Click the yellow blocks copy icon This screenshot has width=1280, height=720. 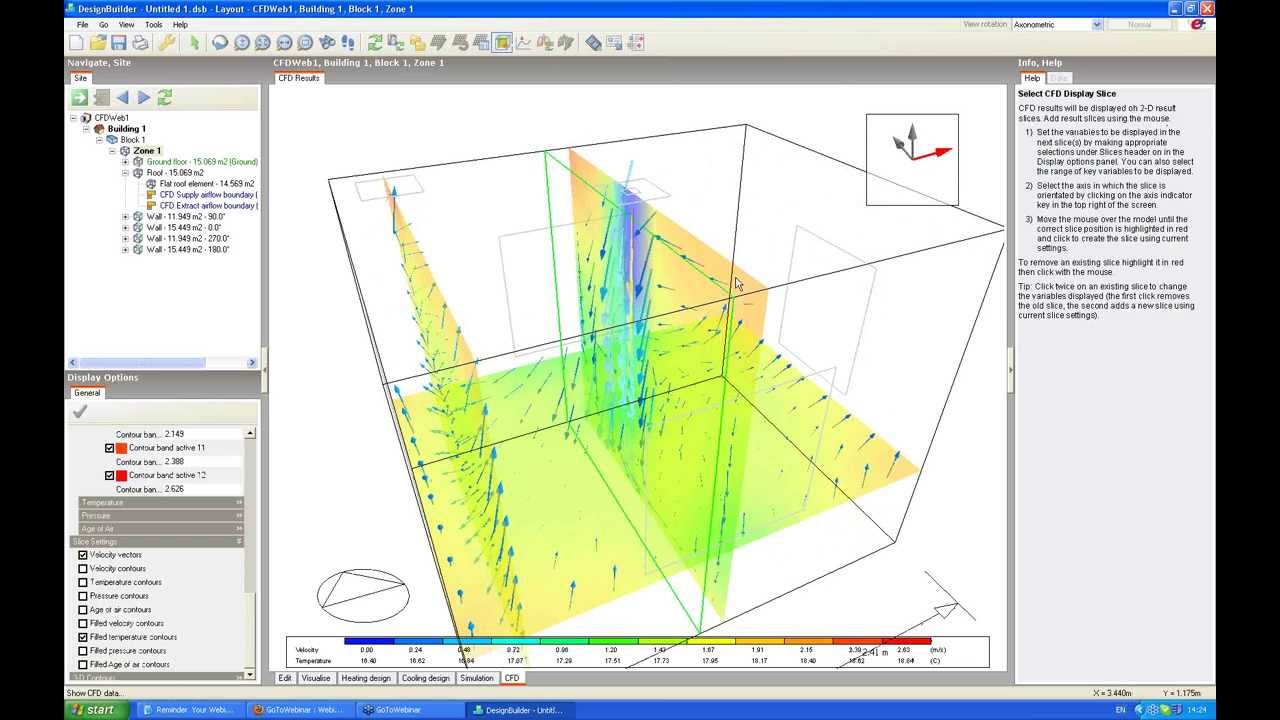(x=417, y=43)
